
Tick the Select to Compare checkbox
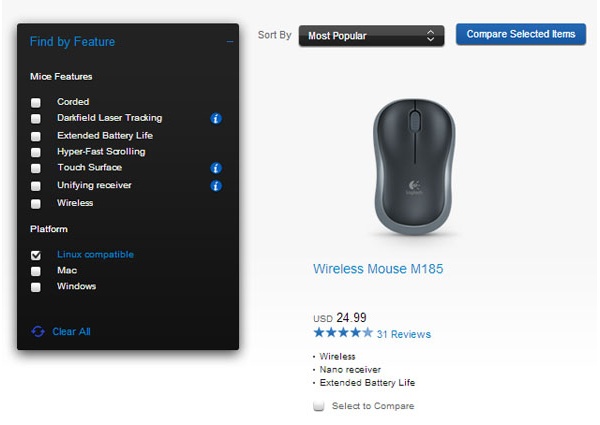pos(319,406)
